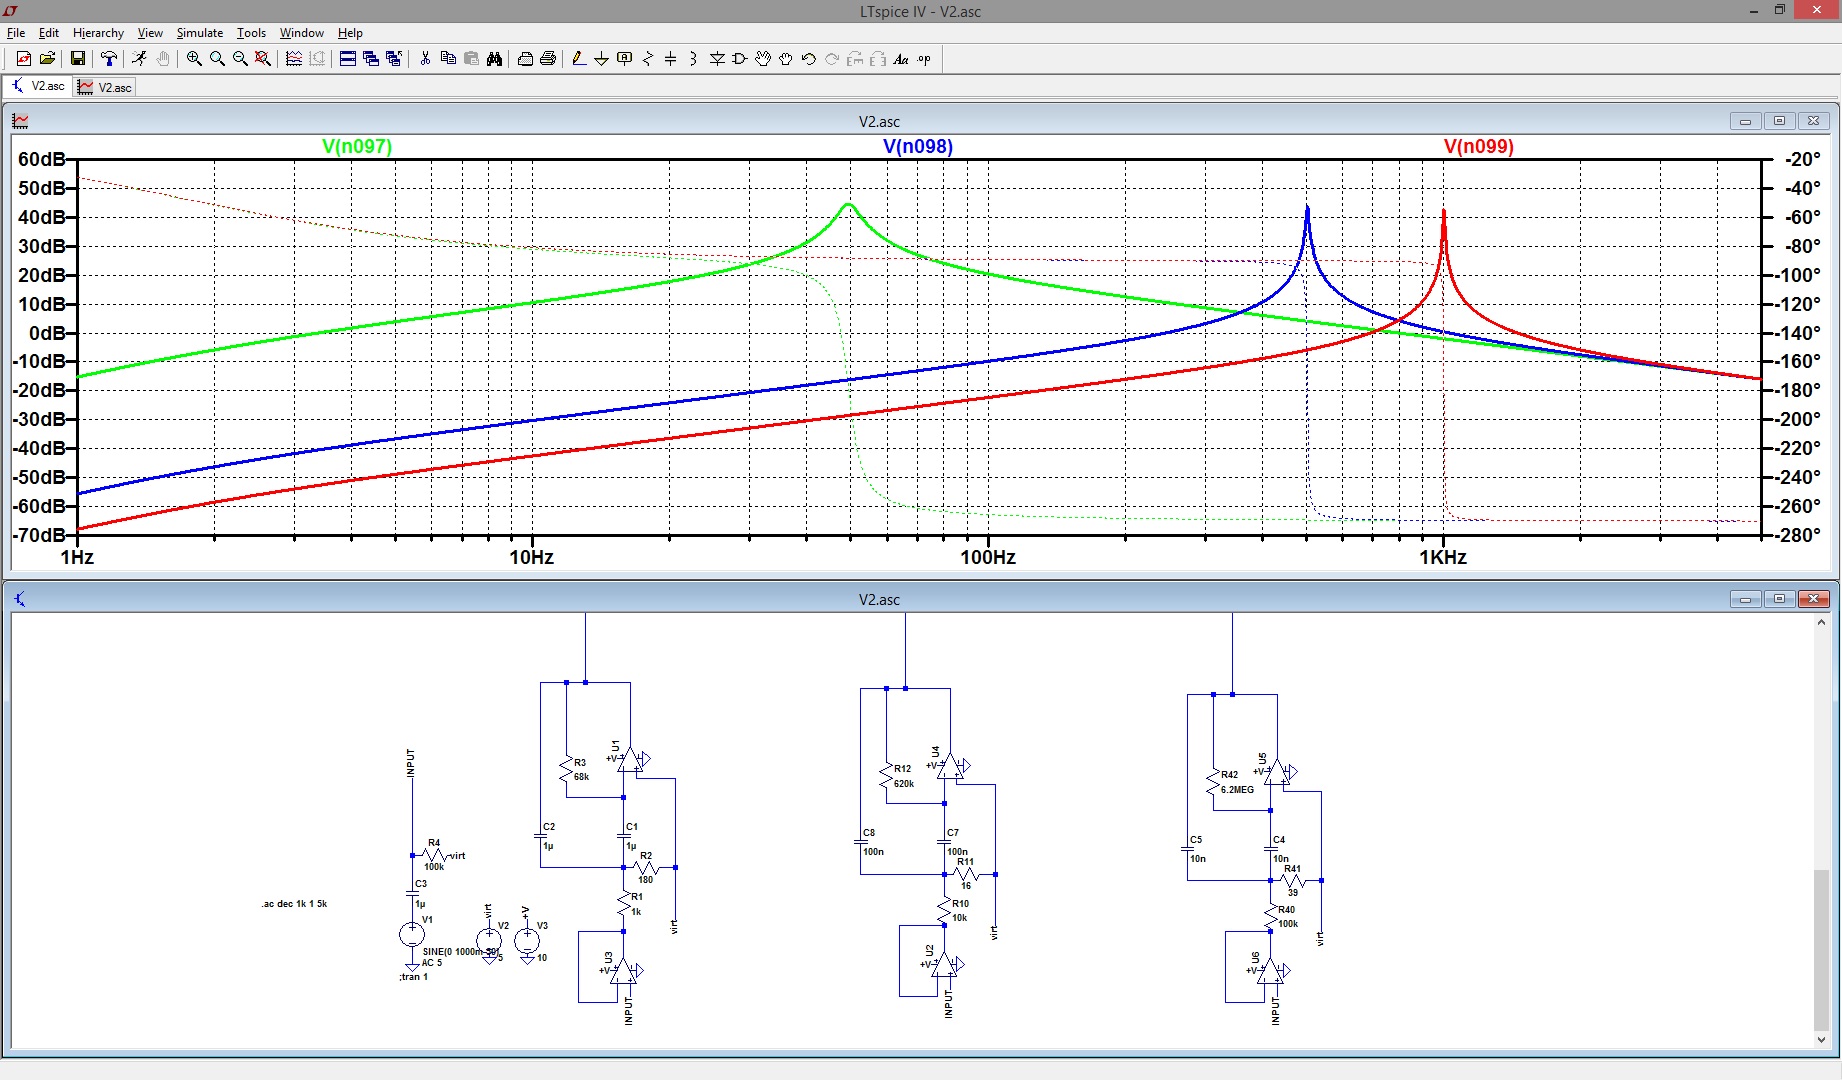Tile windows horizontally from toolbar
1842x1080 pixels.
(x=348, y=59)
